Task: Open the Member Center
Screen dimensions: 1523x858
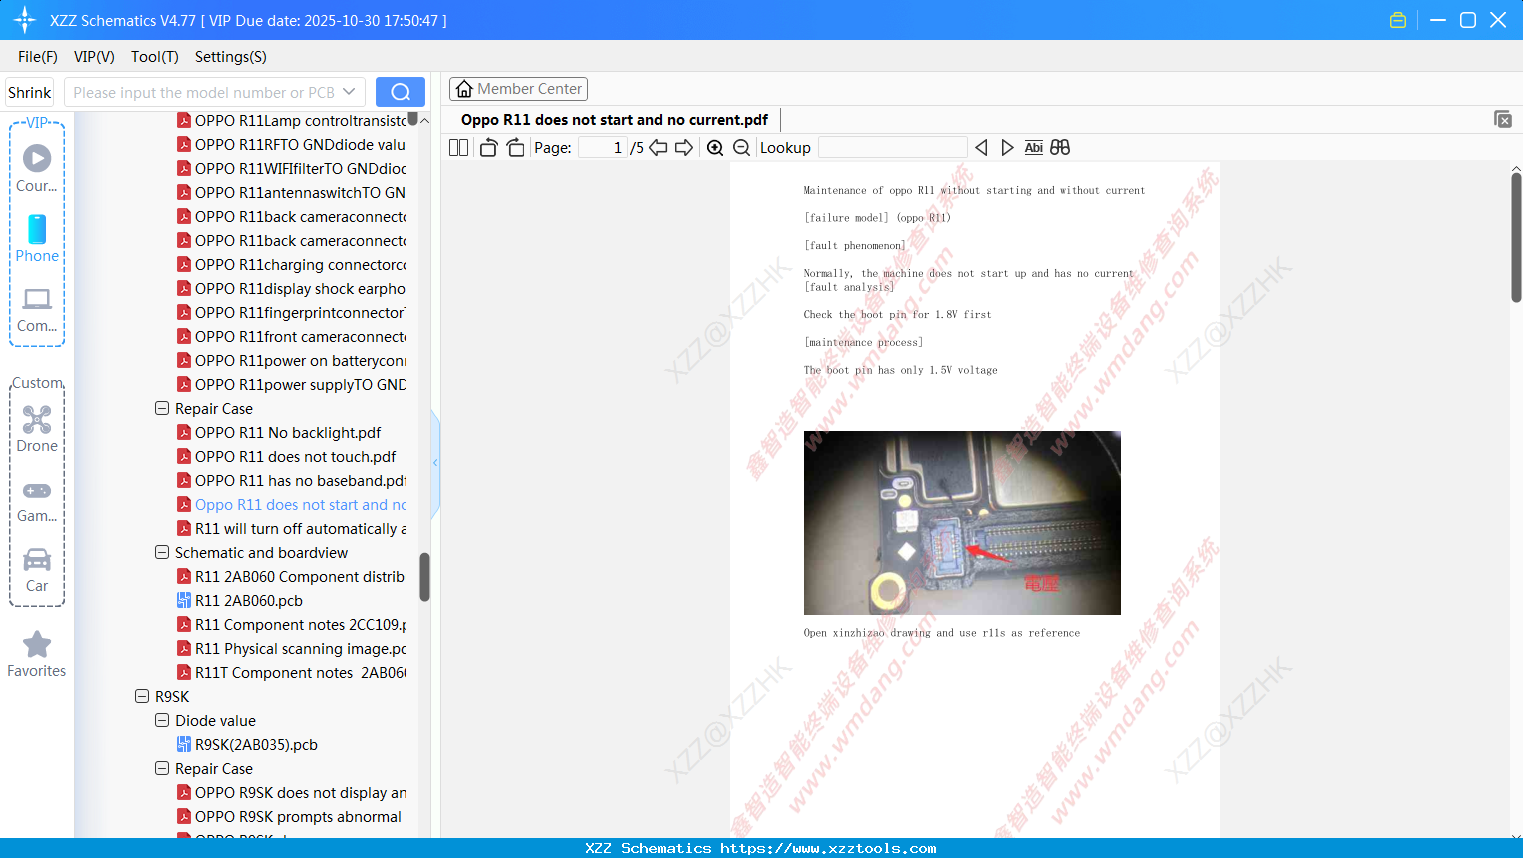Action: tap(518, 89)
